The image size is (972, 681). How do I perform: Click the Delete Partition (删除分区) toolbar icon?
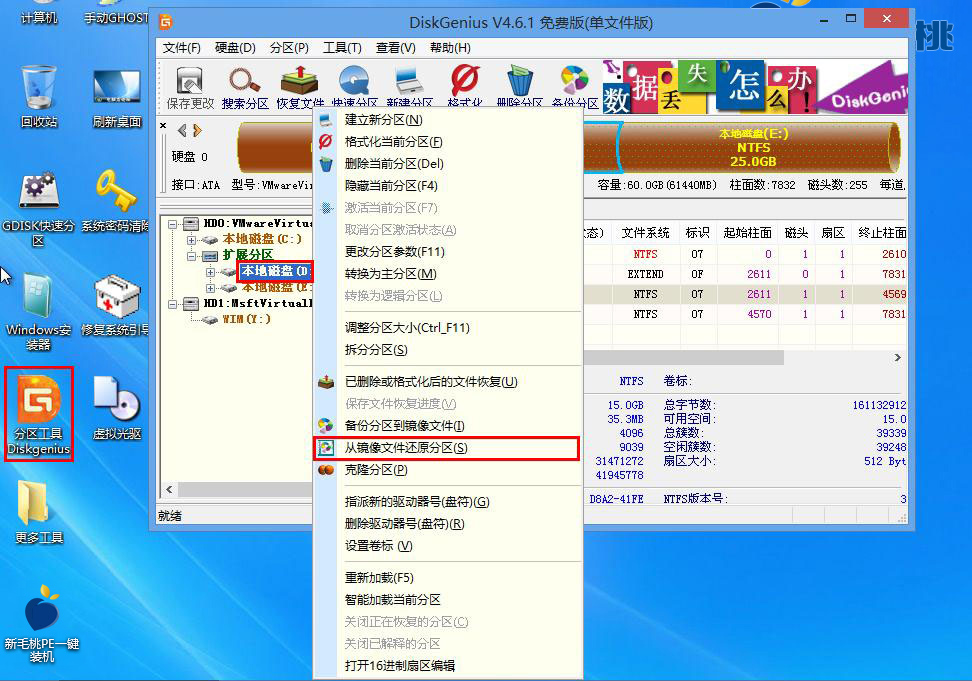519,88
